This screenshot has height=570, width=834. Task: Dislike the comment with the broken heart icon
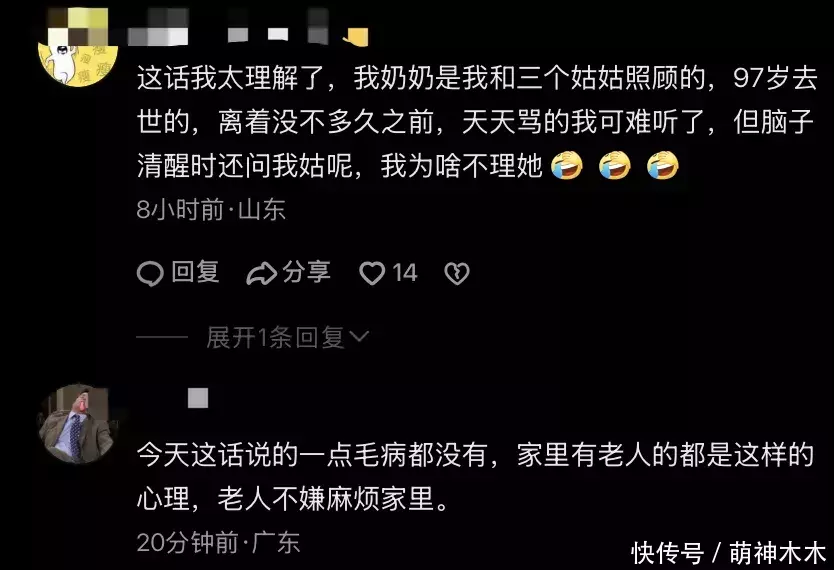[x=457, y=274]
